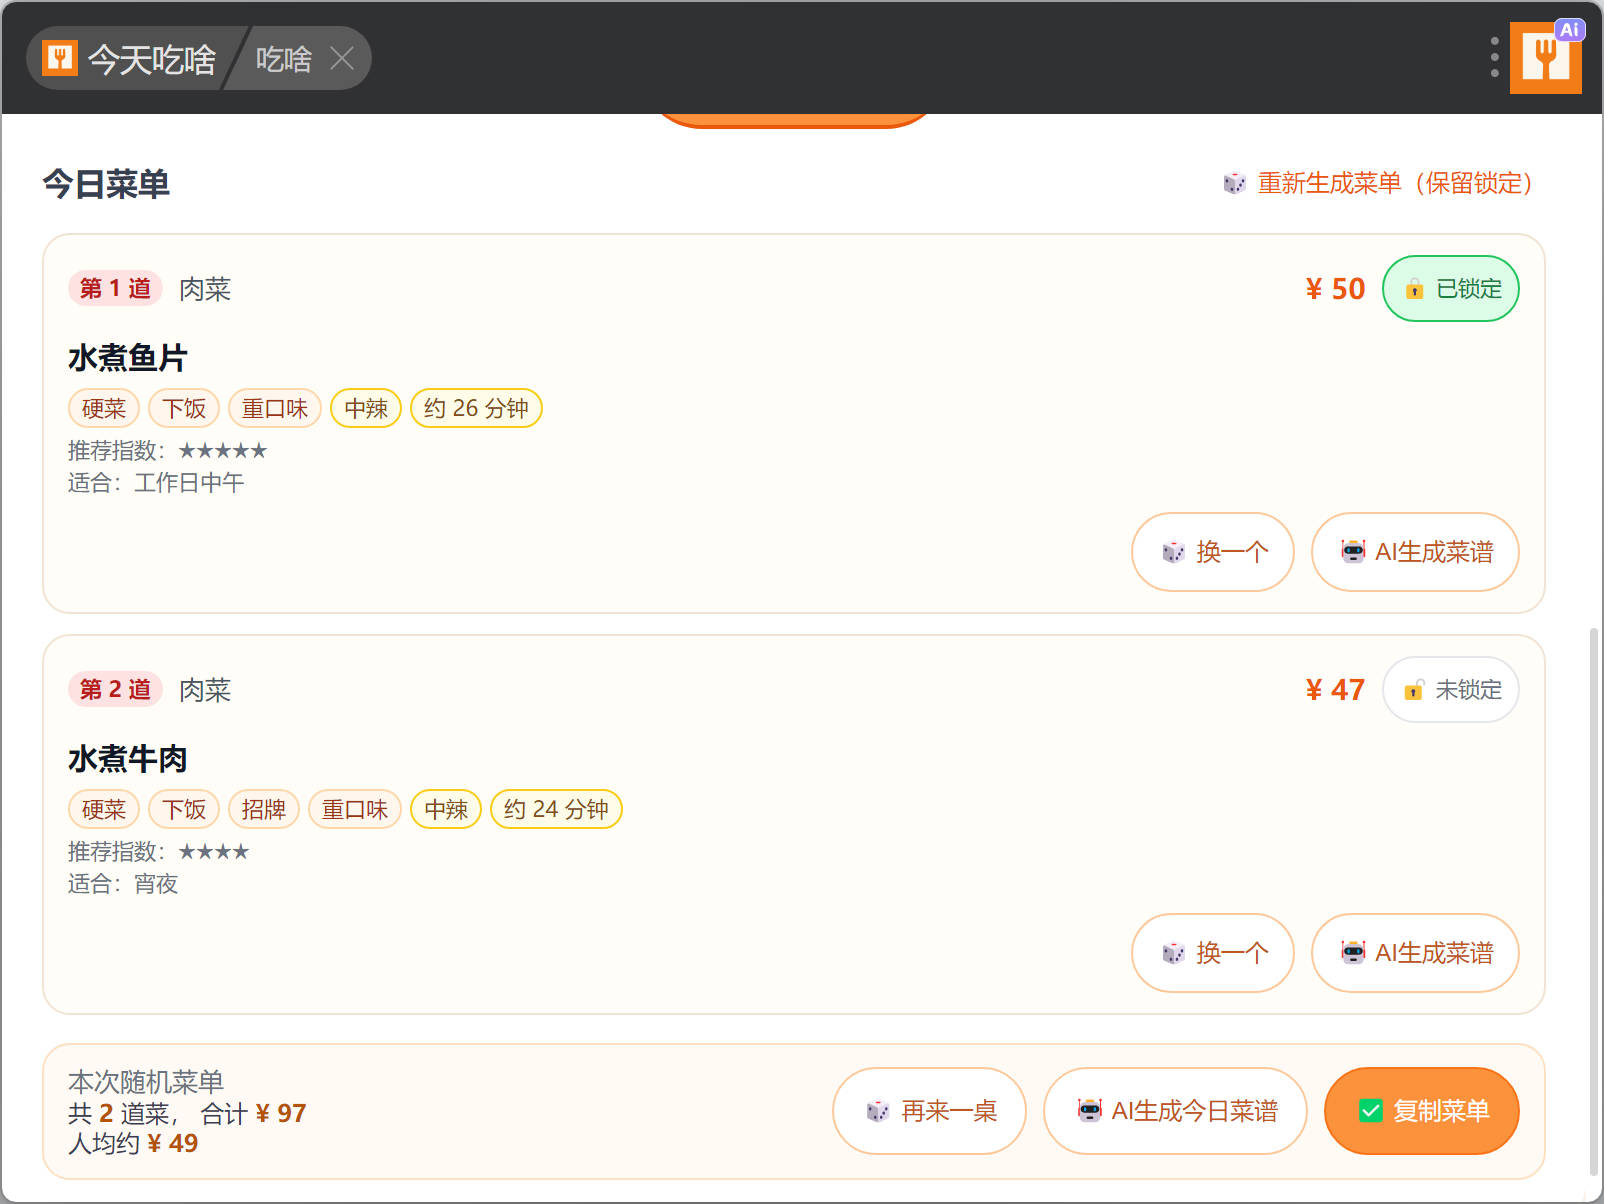Click the lock icon in 已锁定
This screenshot has width=1604, height=1204.
[1414, 289]
